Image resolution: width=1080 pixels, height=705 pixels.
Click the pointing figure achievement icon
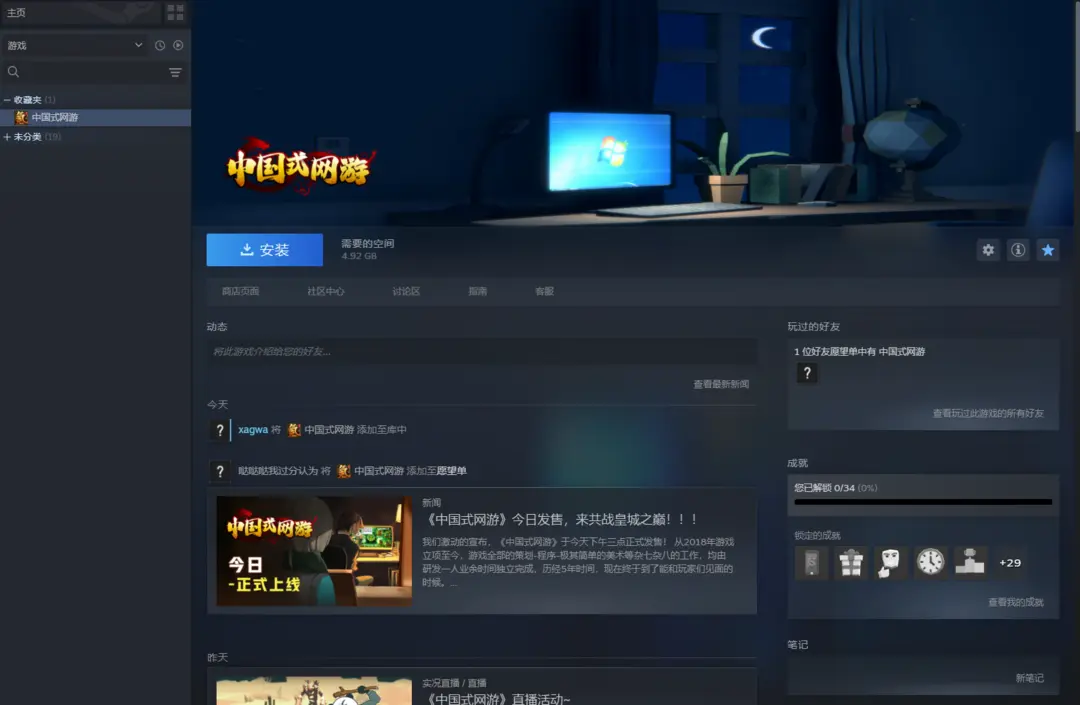tap(891, 562)
